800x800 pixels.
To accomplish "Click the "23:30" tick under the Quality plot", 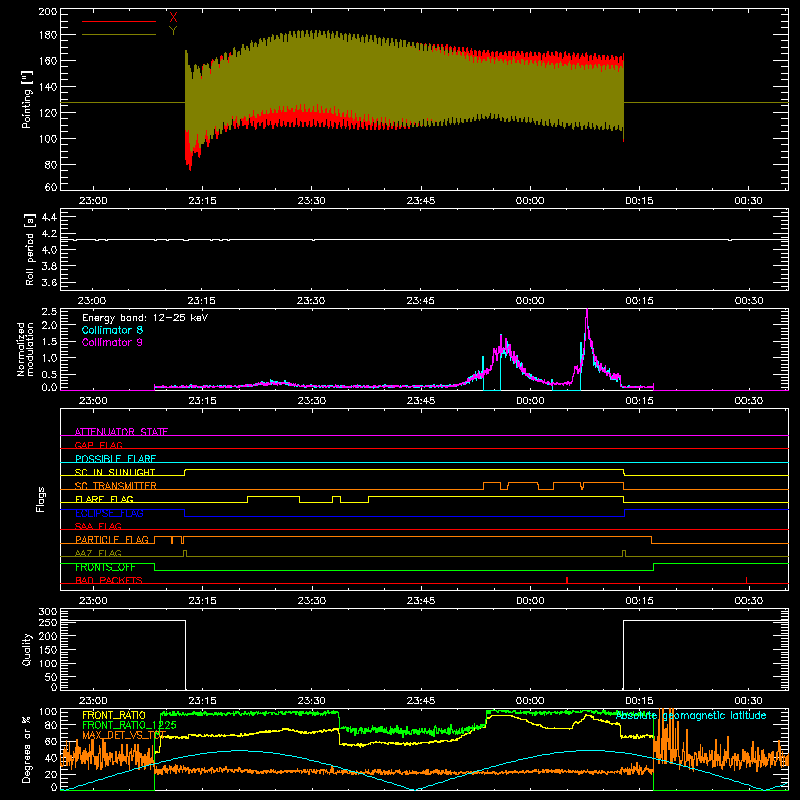I will 311,701.
